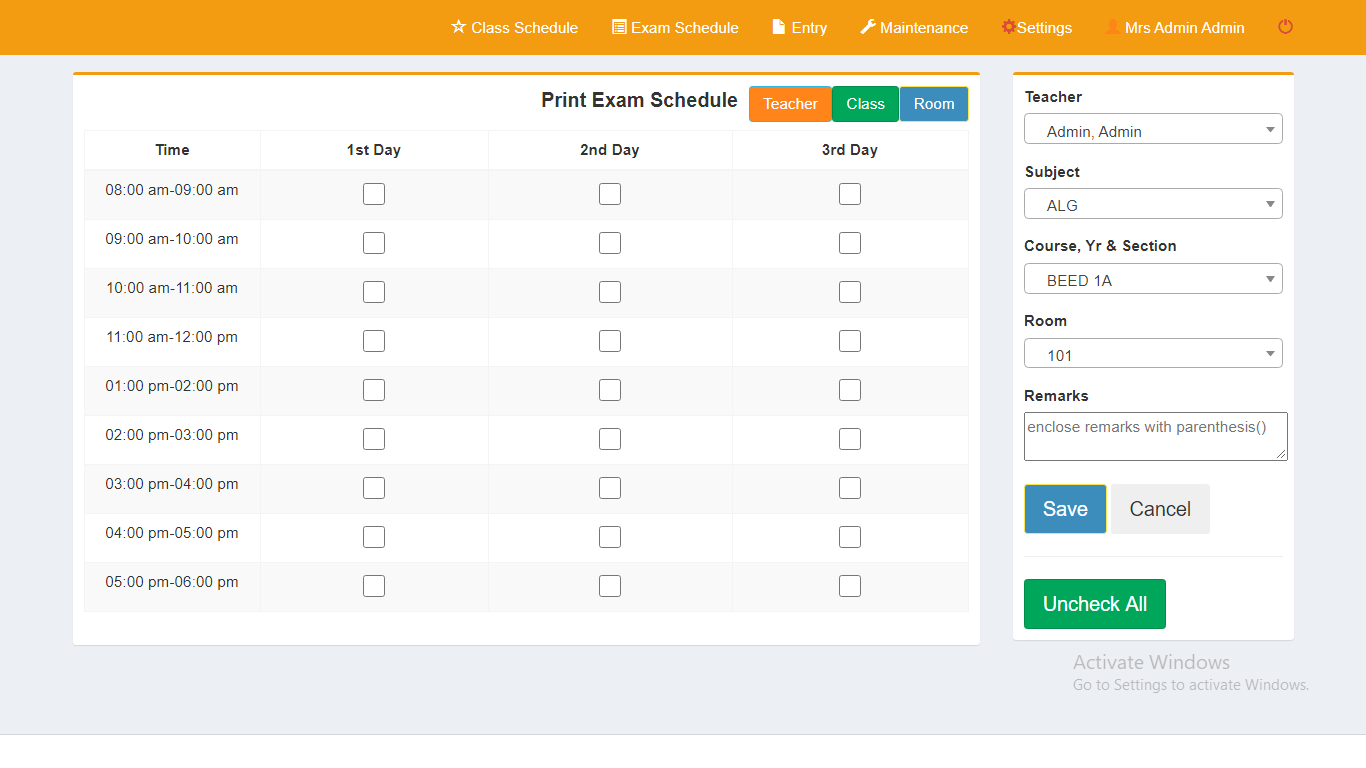Image resolution: width=1366 pixels, height=768 pixels.
Task: Check 1st Day 02:00 pm-03:00 pm slot
Action: (x=374, y=439)
